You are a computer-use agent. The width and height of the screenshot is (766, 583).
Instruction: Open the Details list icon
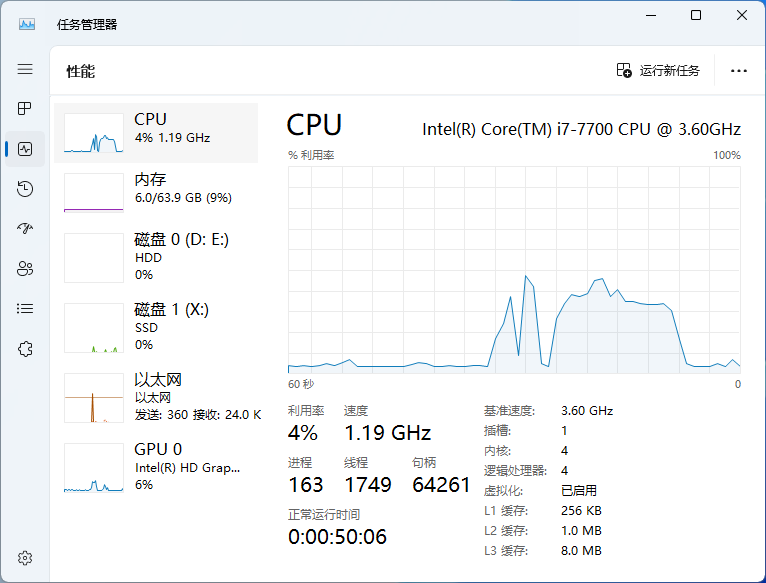[x=25, y=308]
